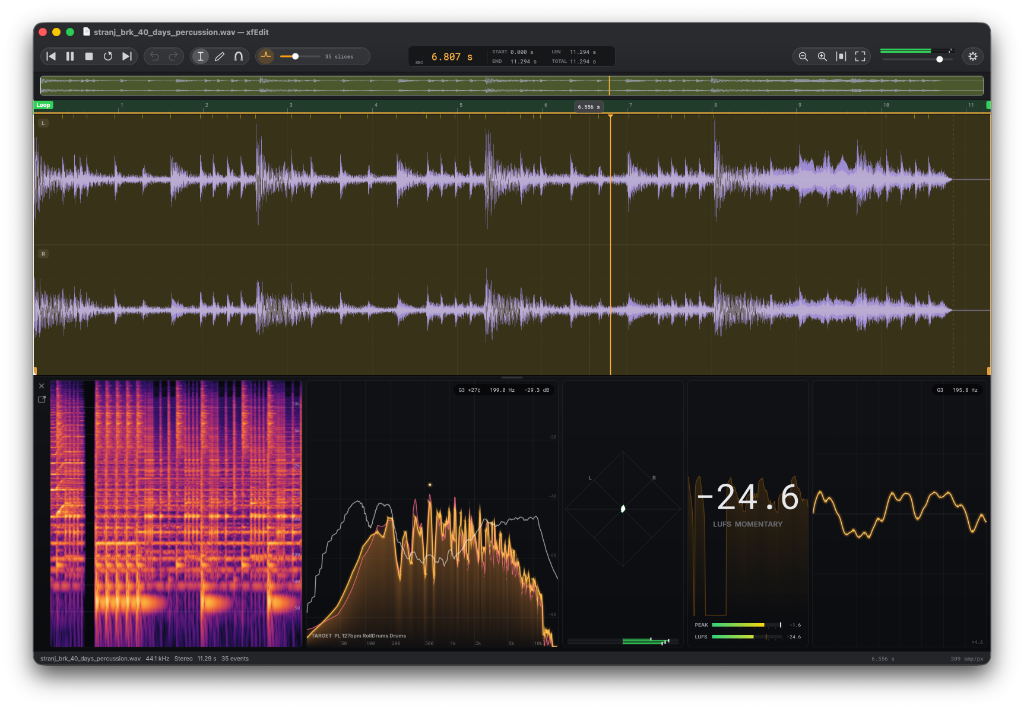Click the 35 slices label
Screen dimensions: 1024x709
pyautogui.click(x=339, y=57)
